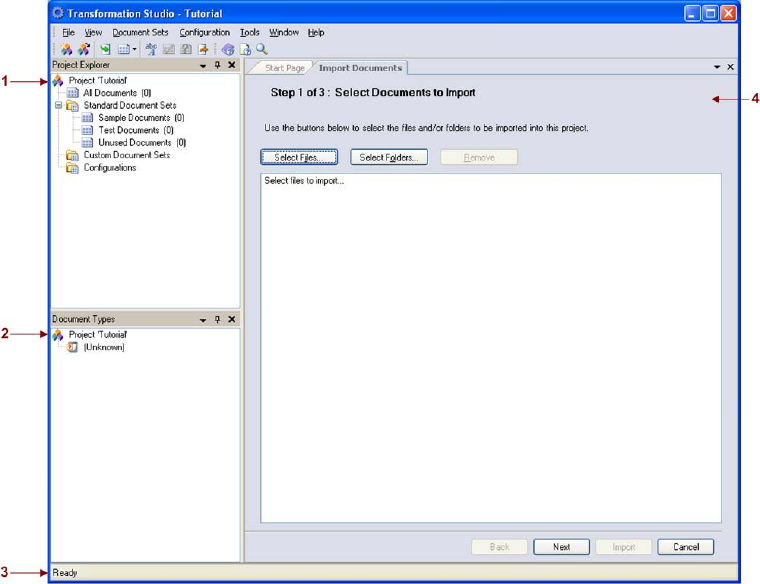Click inside the file import list box
This screenshot has width=760, height=584.
pos(491,348)
